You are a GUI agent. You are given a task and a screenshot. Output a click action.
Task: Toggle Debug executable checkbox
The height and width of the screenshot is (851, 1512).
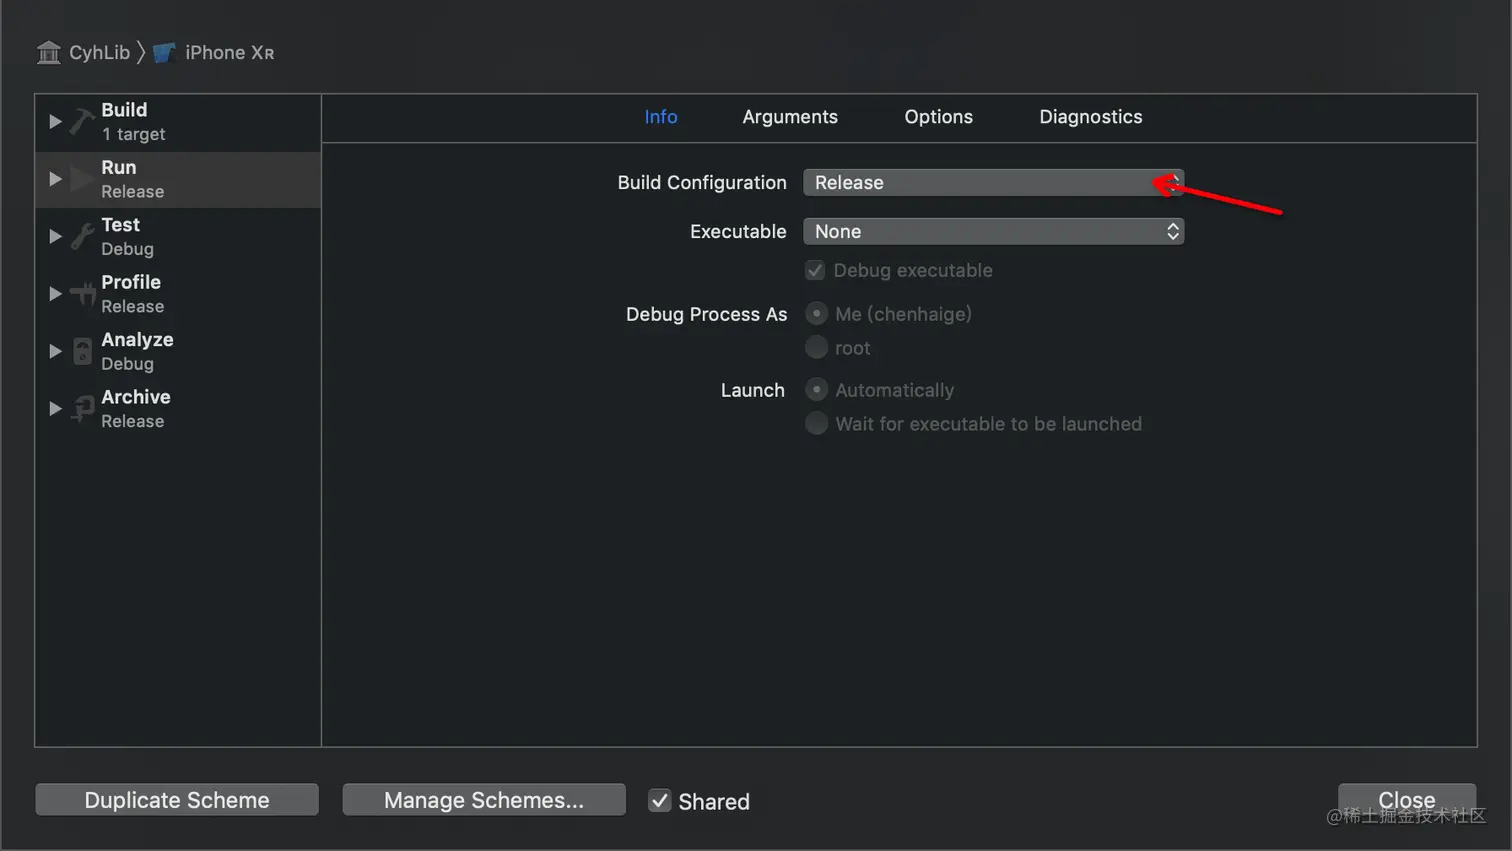(815, 270)
